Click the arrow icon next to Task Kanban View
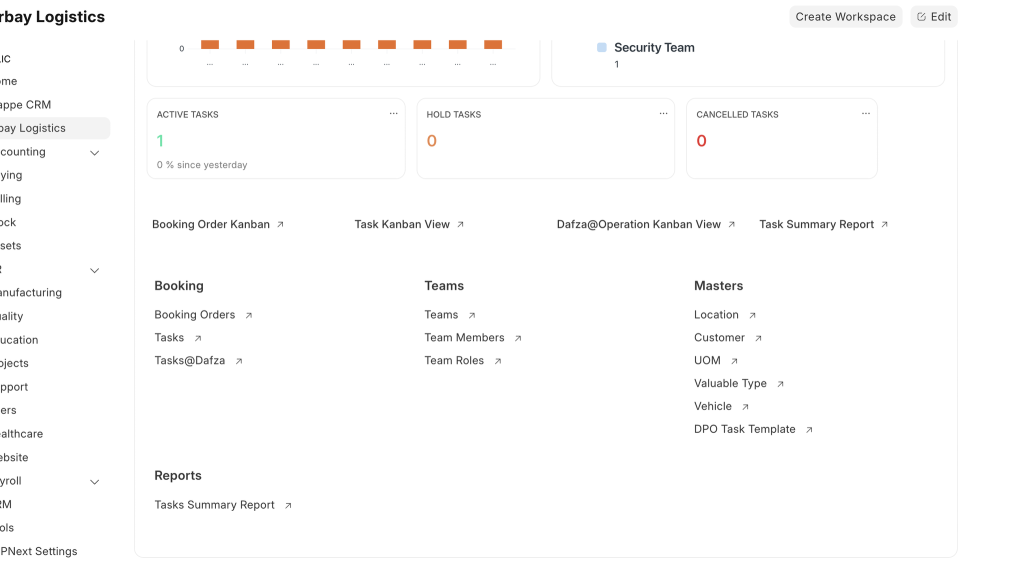 pos(460,224)
